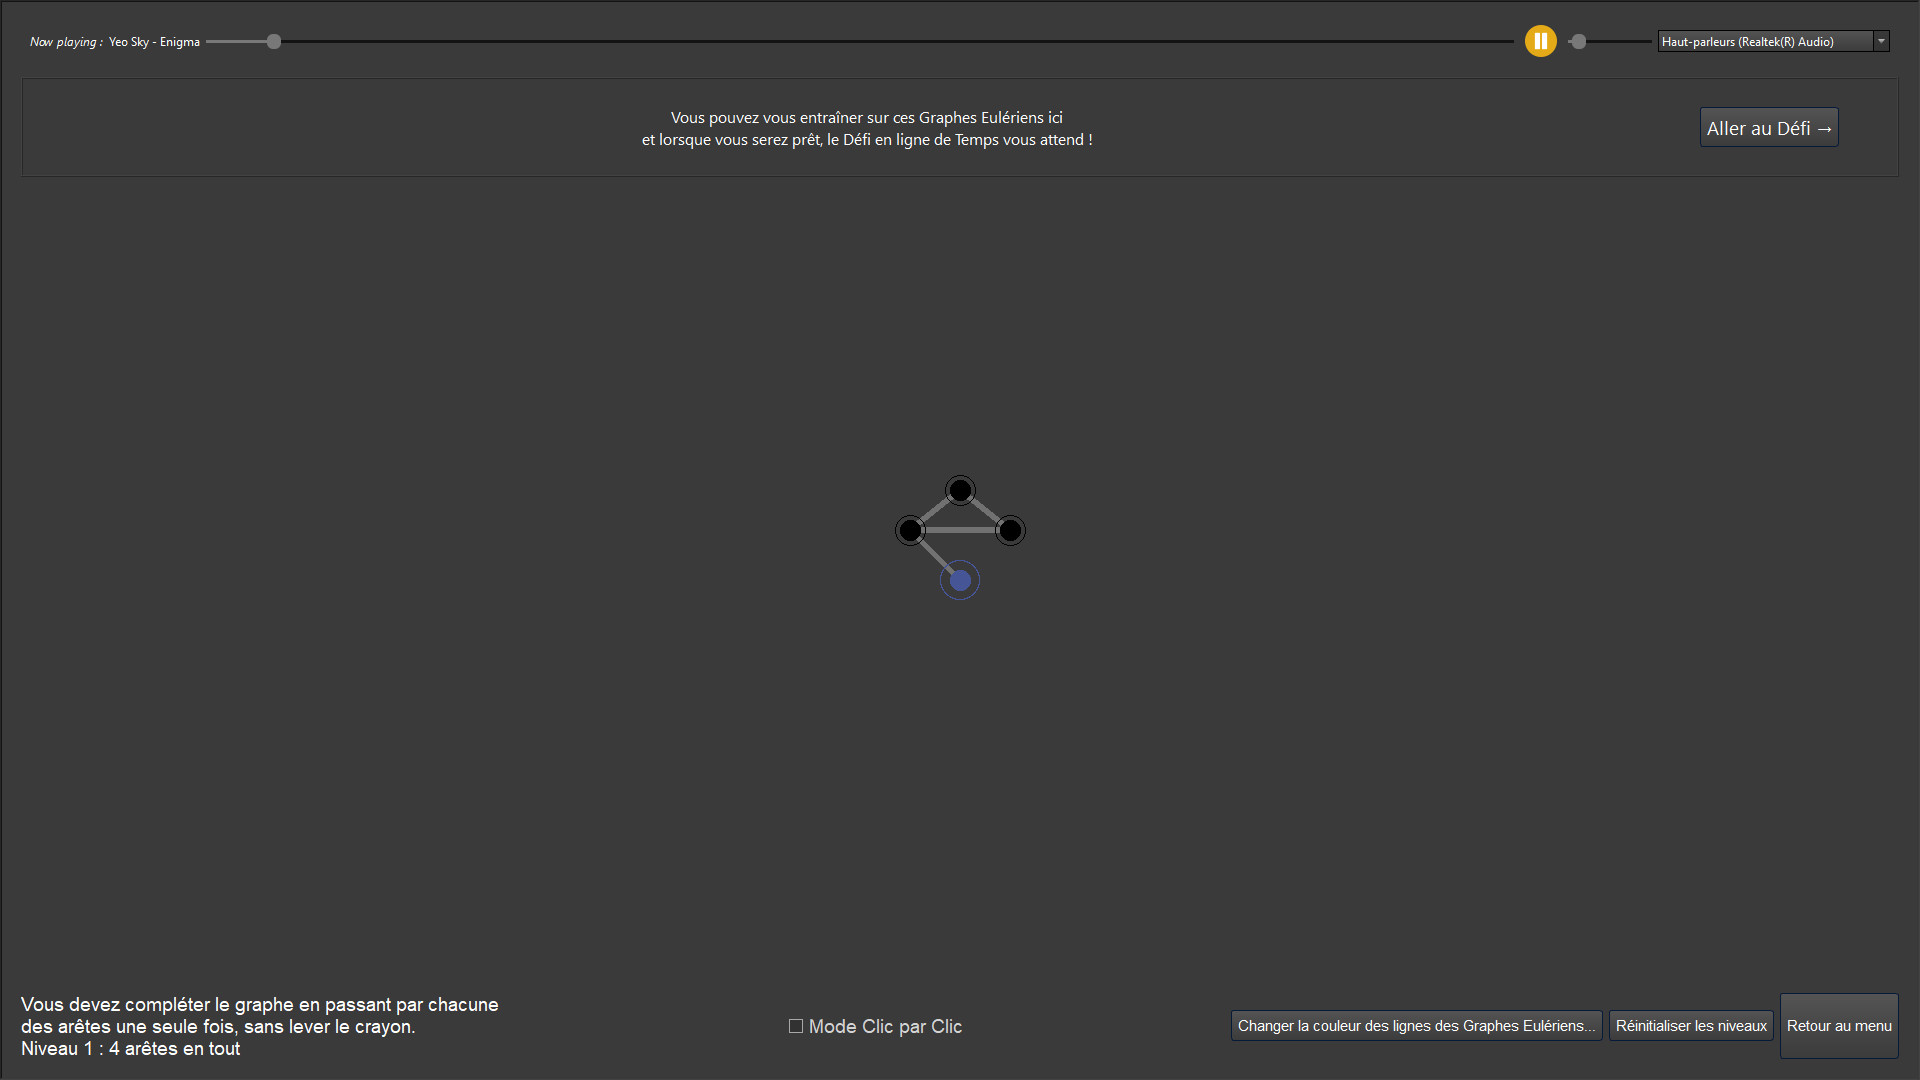Viewport: 1920px width, 1080px height.
Task: Click the edge connecting top and right nodes
Action: coord(988,508)
